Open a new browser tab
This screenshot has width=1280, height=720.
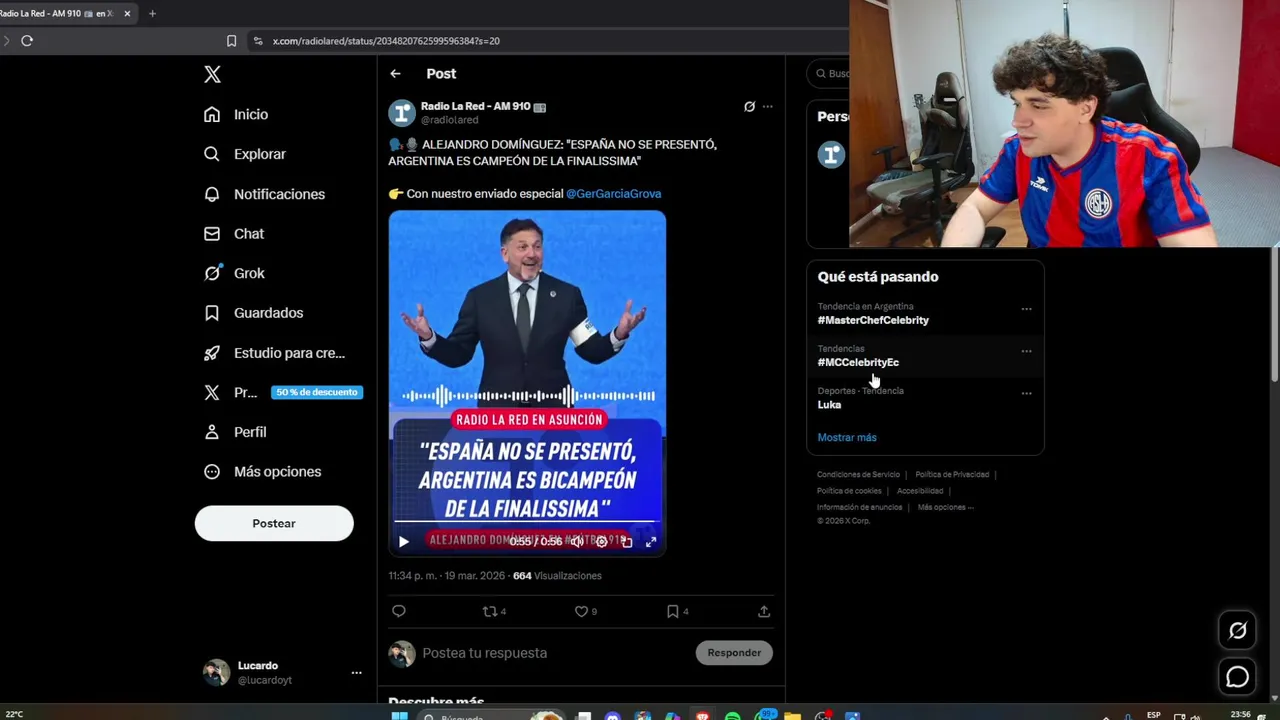[x=152, y=14]
